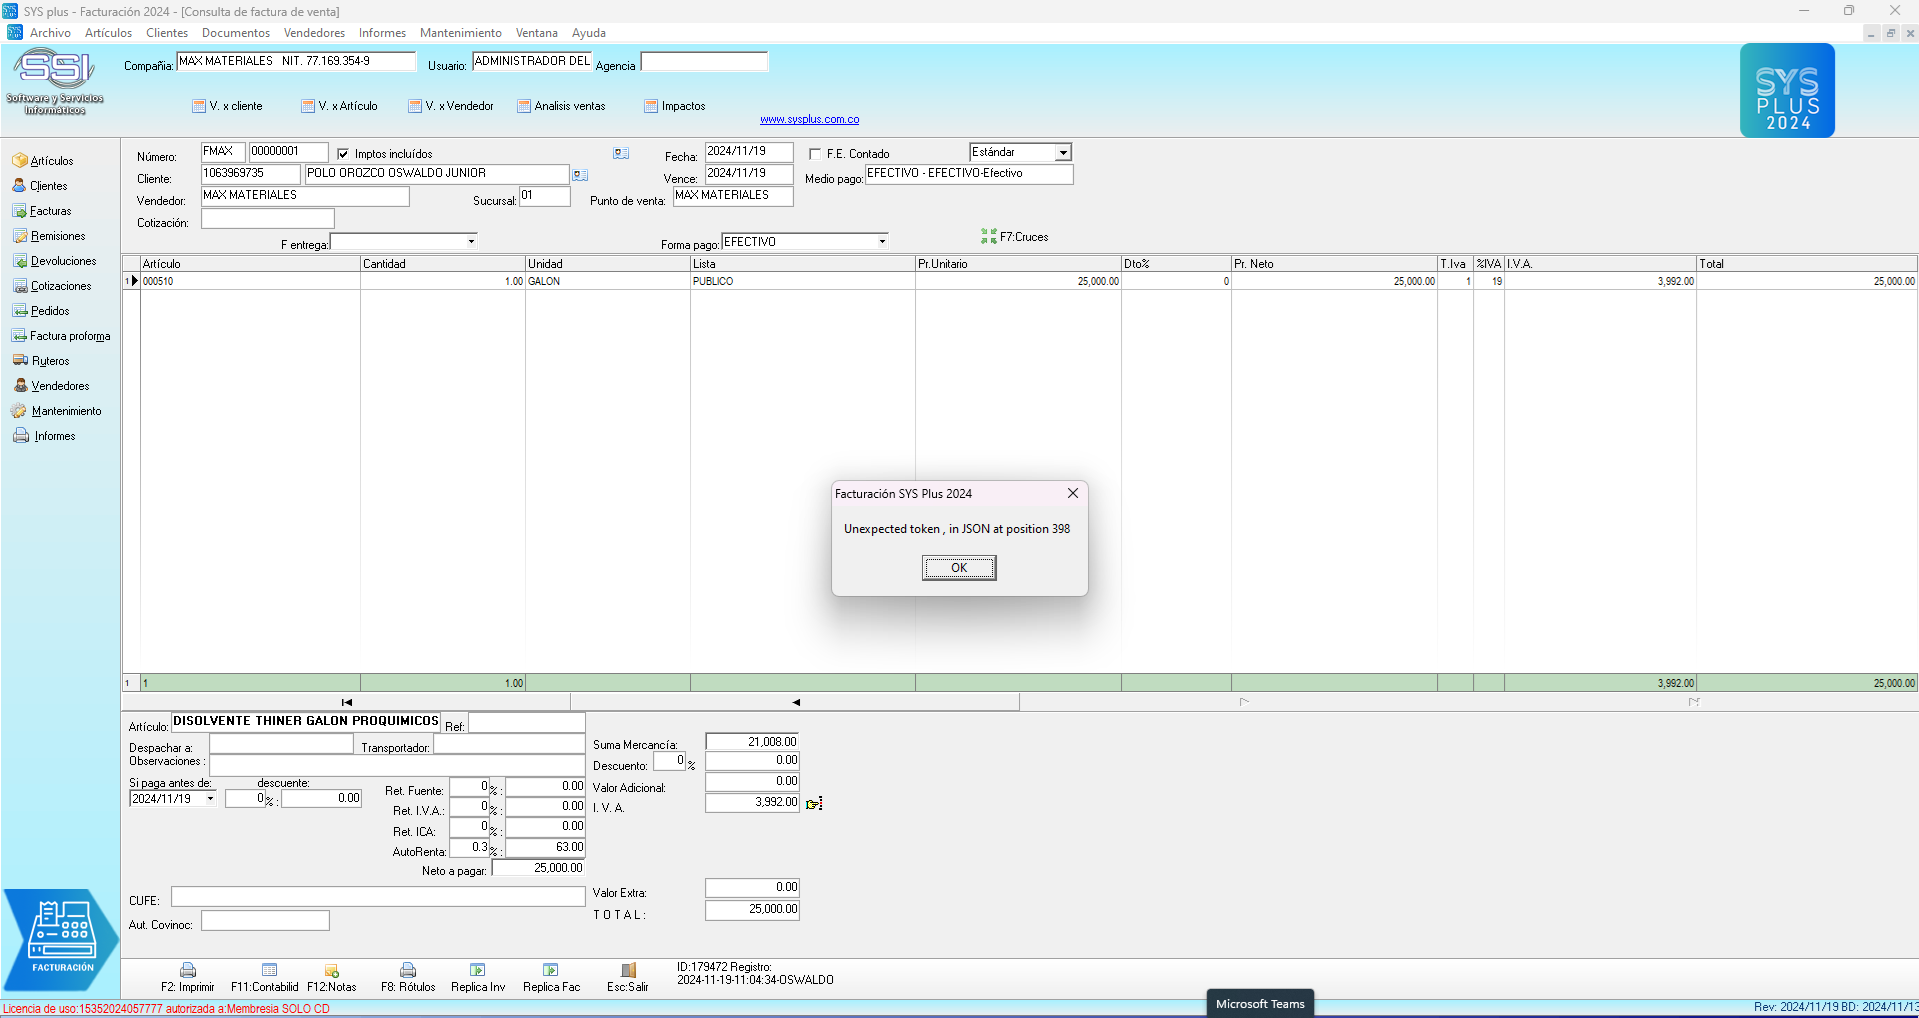This screenshot has height=1018, width=1919.
Task: Open V. x Vendedor report
Action: 451,106
